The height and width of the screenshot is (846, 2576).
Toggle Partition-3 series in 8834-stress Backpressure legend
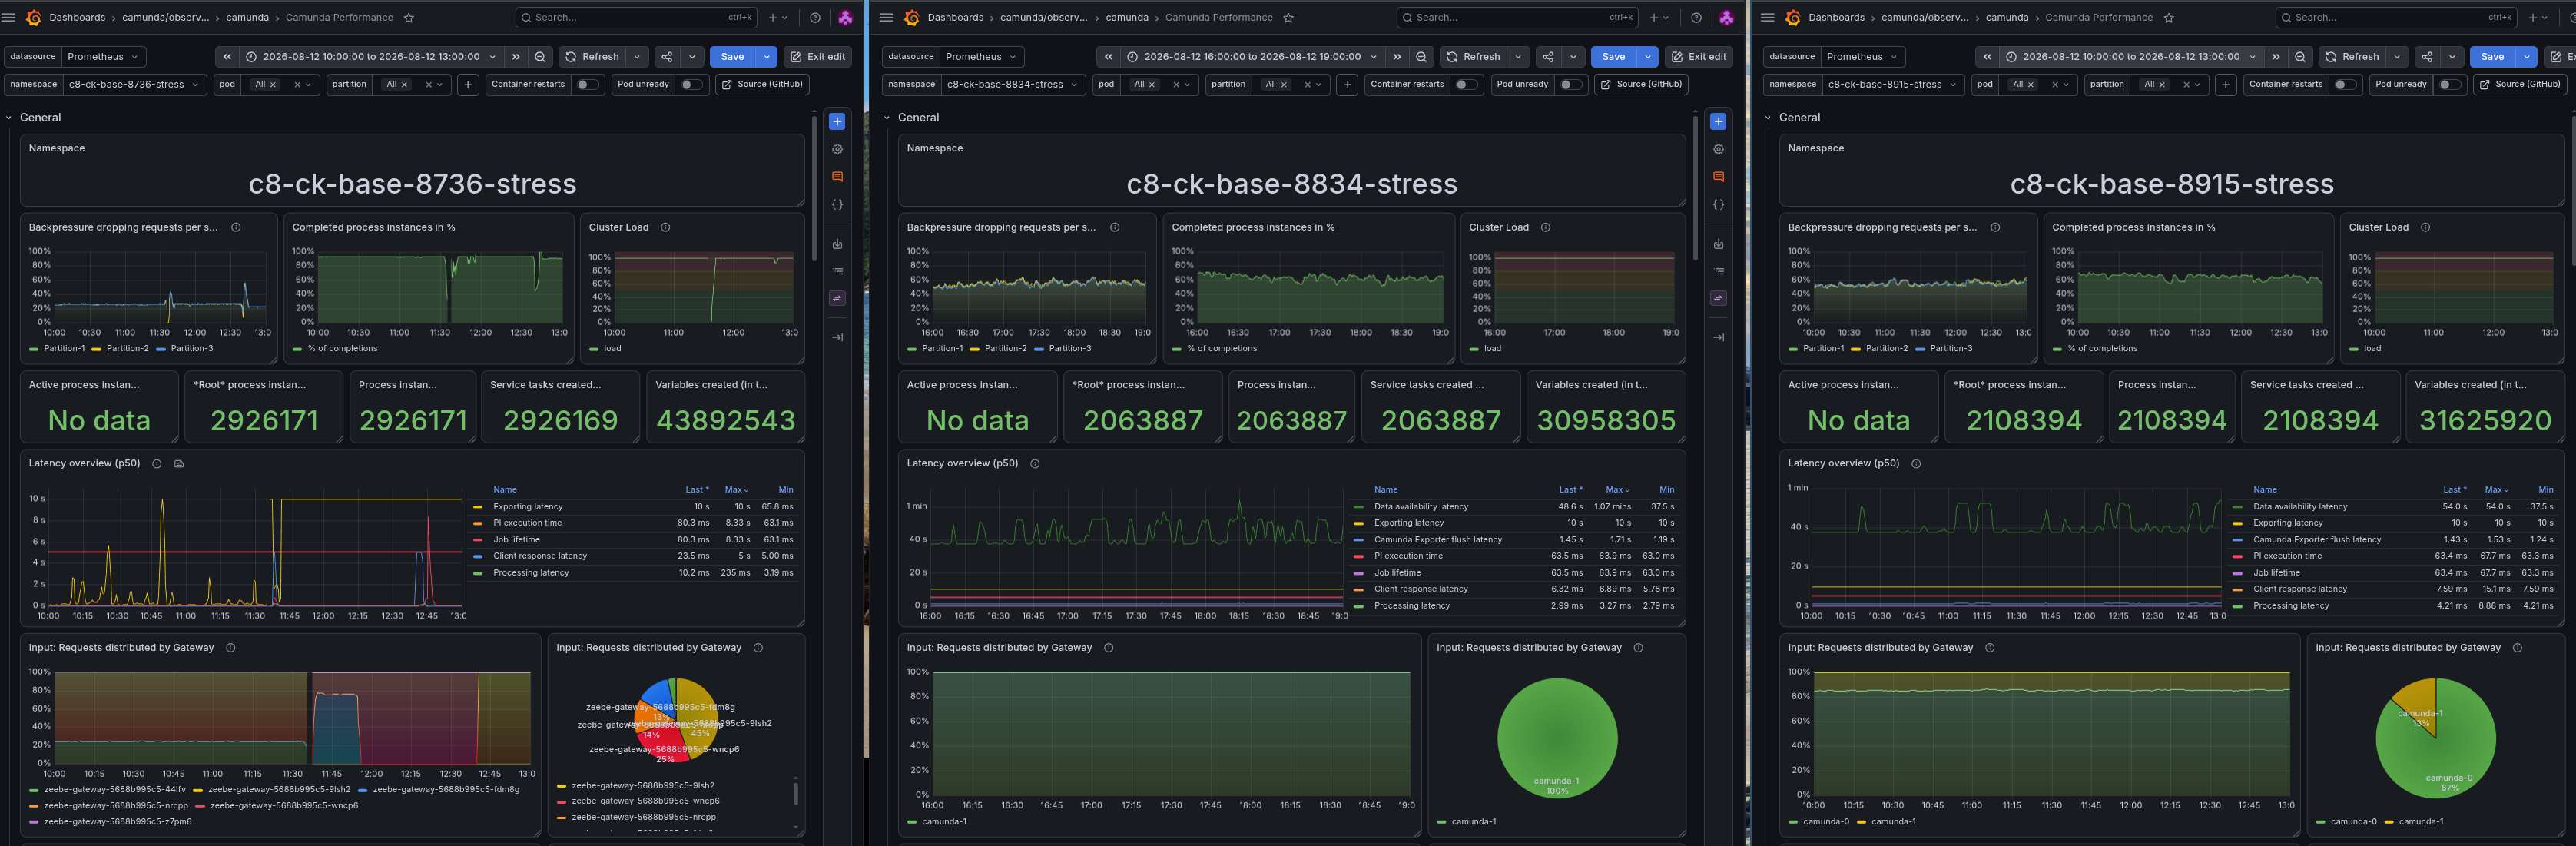1069,348
